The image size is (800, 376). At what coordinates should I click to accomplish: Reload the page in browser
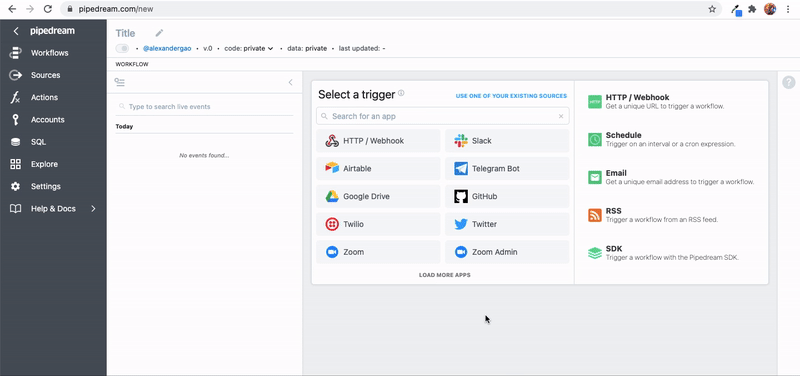pyautogui.click(x=47, y=9)
